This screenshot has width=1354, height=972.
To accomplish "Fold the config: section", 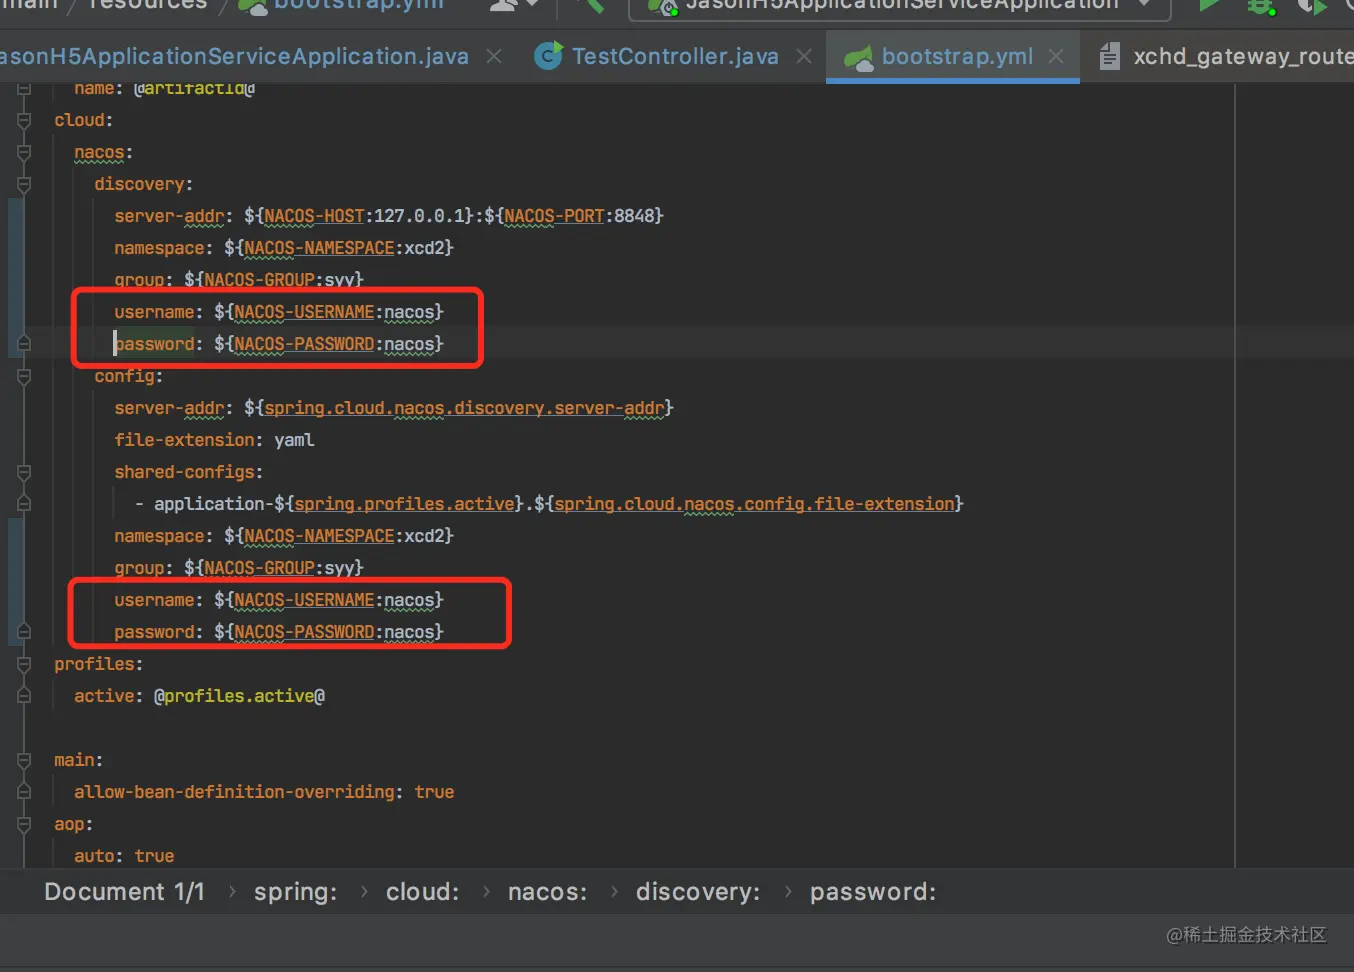I will click(x=24, y=376).
